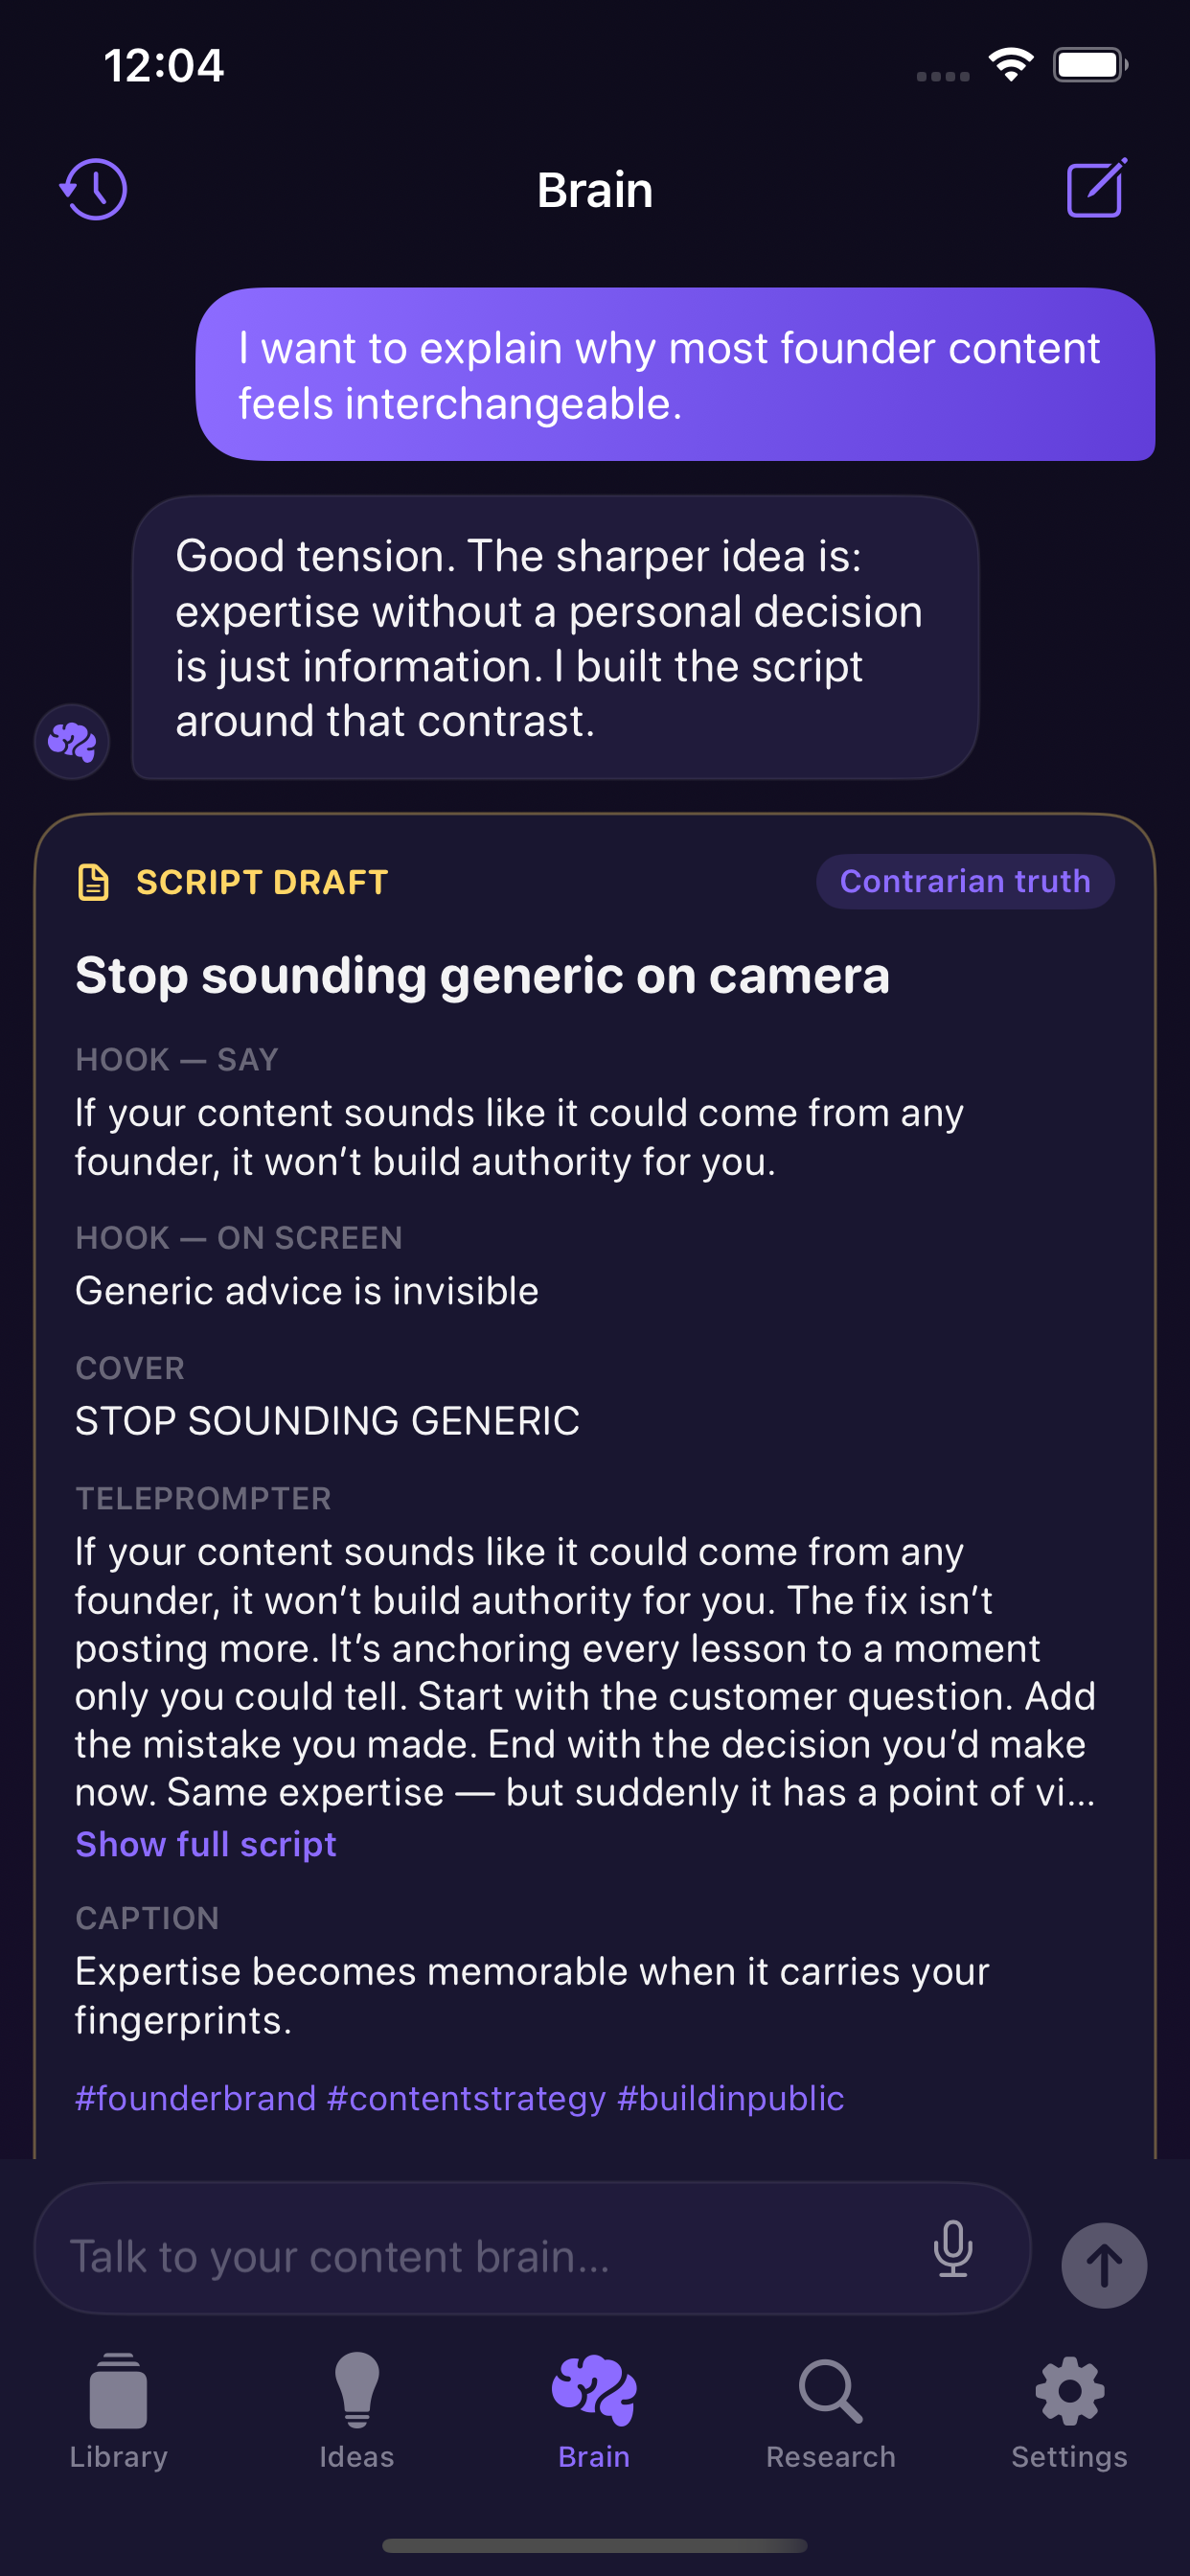Expand with Show full script
1190x2576 pixels.
(x=206, y=1843)
